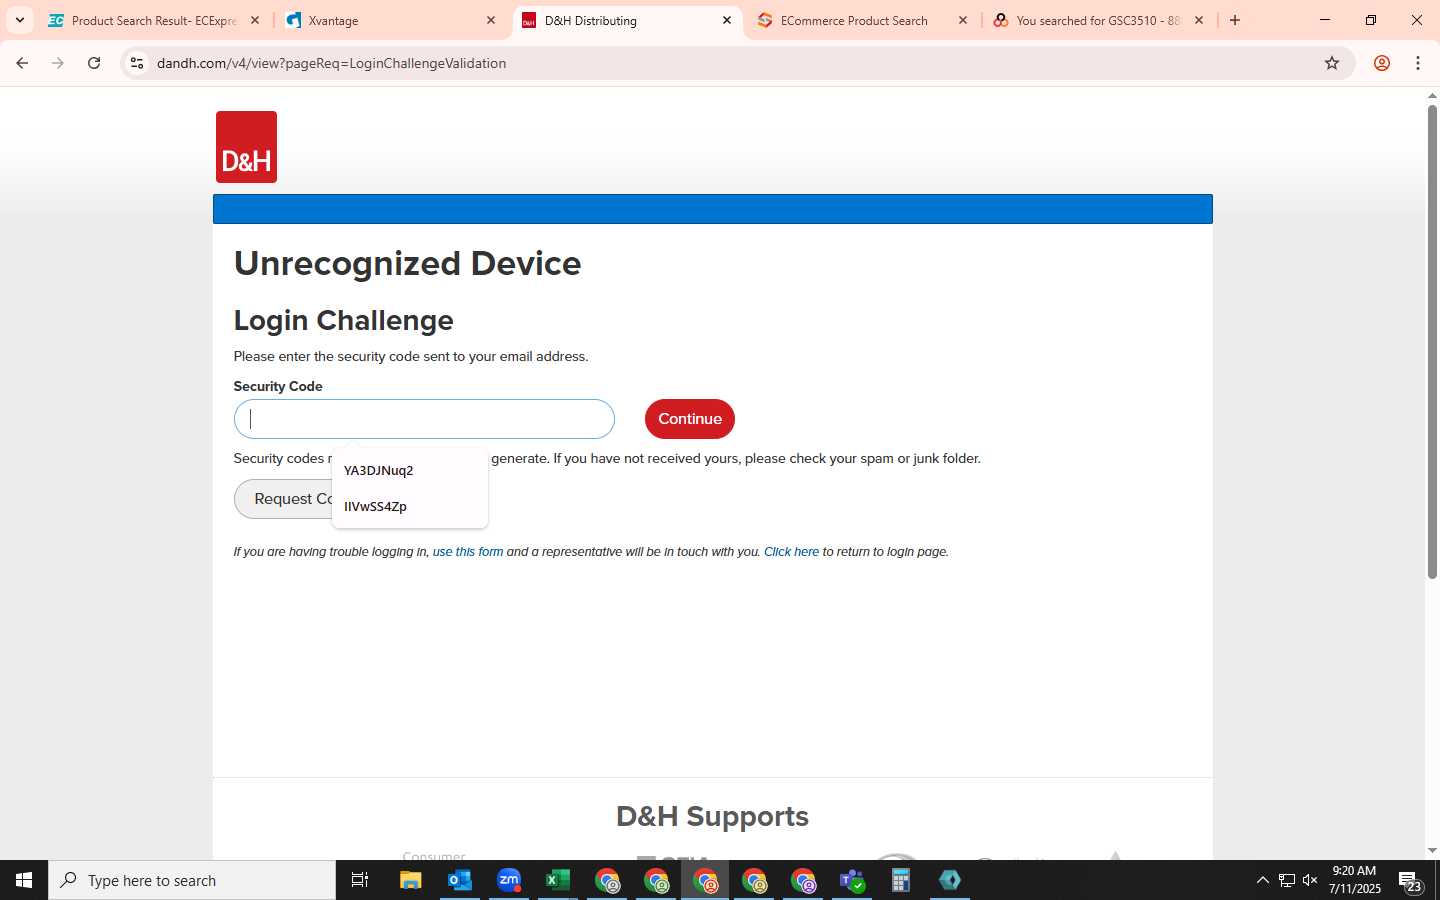Click the red Continue button

(690, 419)
